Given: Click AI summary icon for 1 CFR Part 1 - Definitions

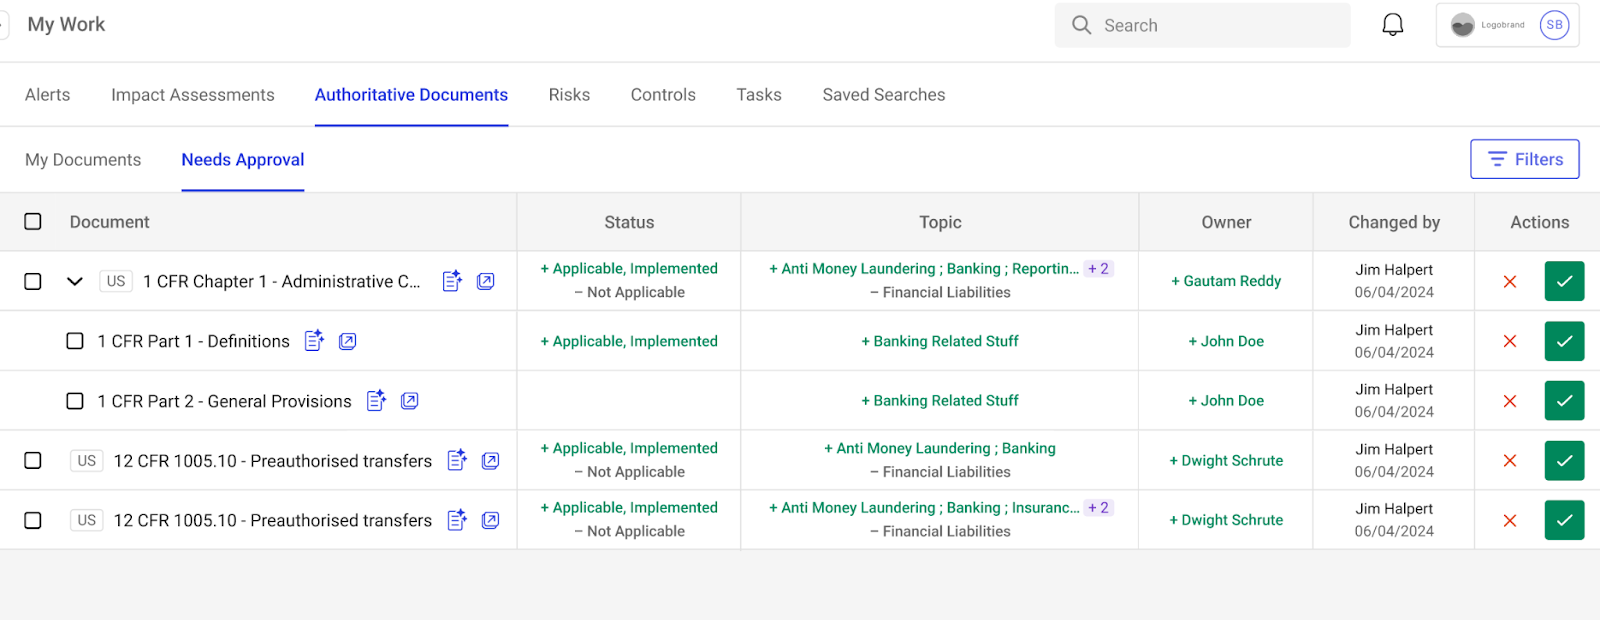Looking at the screenshot, I should tap(314, 341).
